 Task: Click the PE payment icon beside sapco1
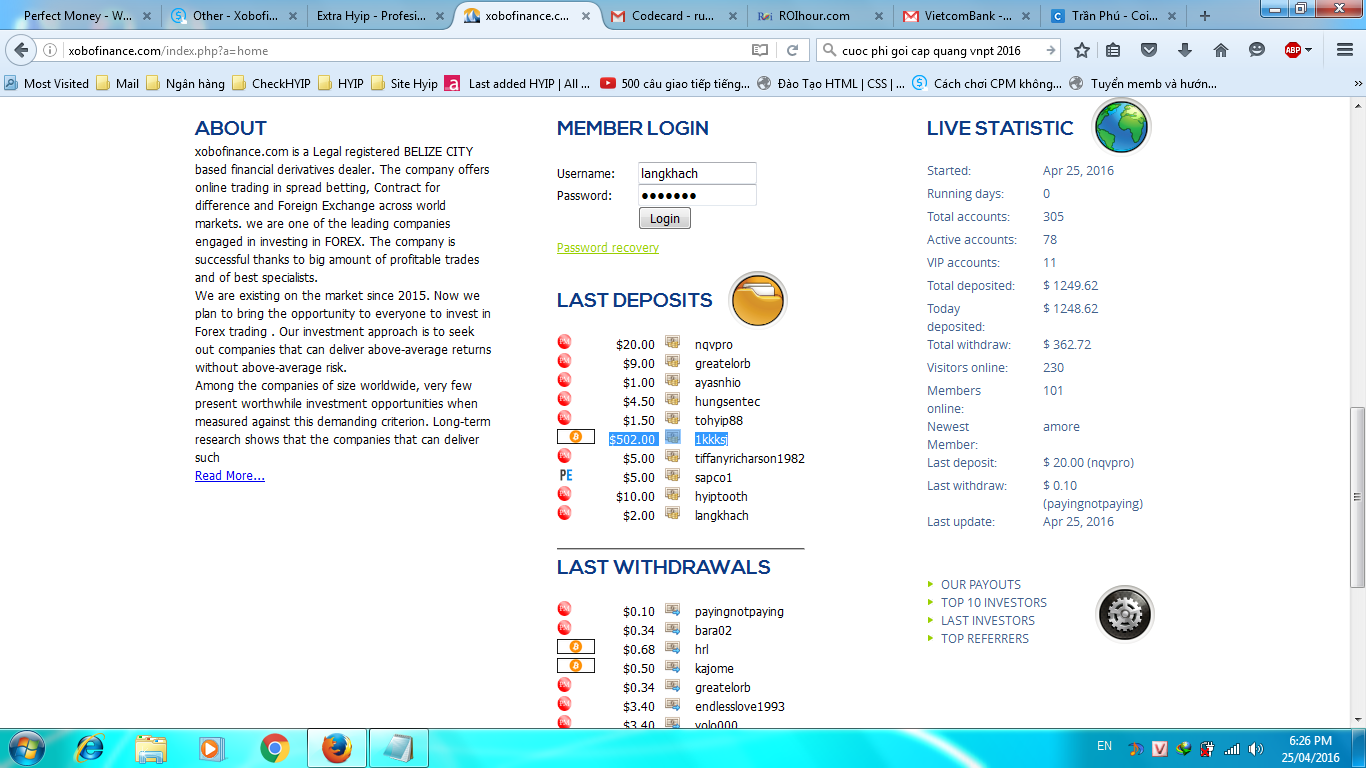coord(565,476)
